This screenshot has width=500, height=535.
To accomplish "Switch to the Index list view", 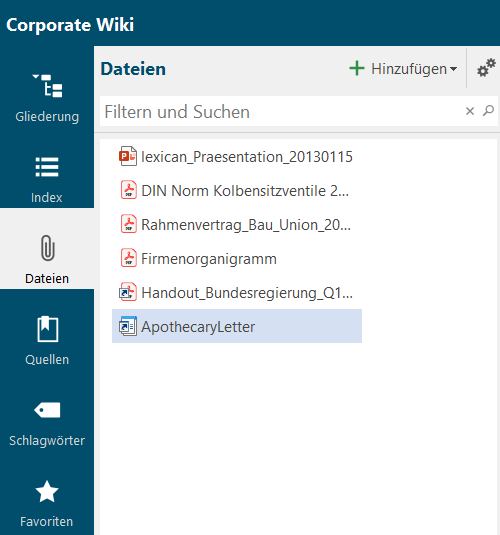I will pos(47,179).
